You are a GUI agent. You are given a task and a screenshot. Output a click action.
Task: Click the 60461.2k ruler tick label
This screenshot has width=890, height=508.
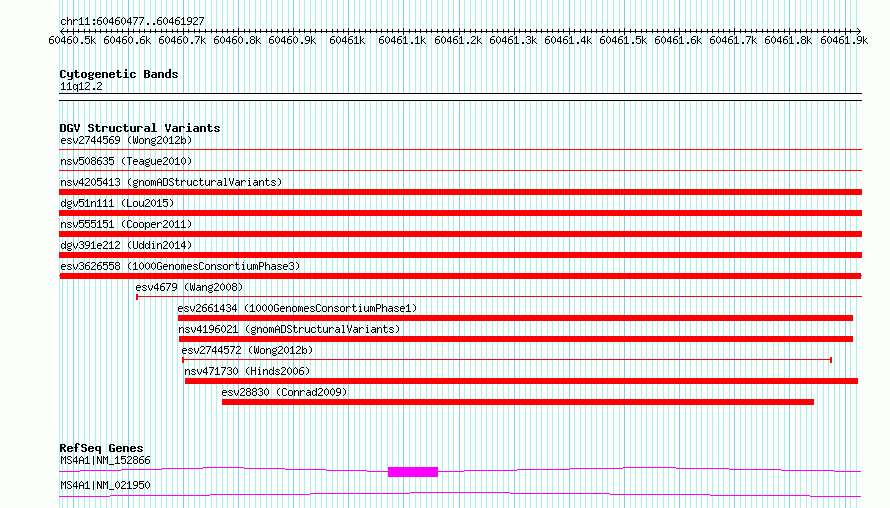[x=458, y=40]
